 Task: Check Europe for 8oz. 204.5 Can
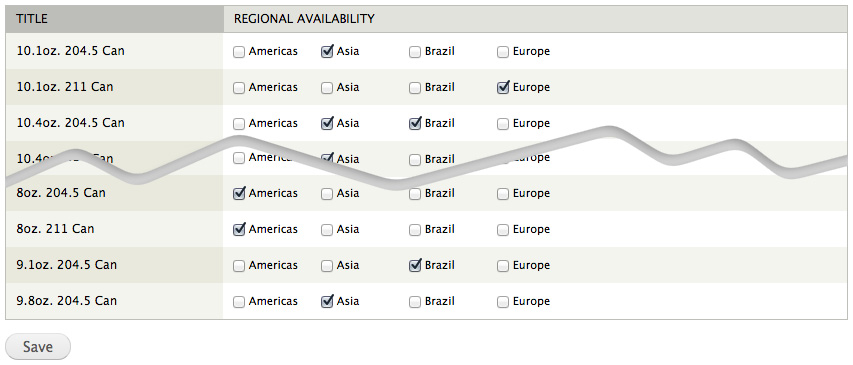coord(503,194)
